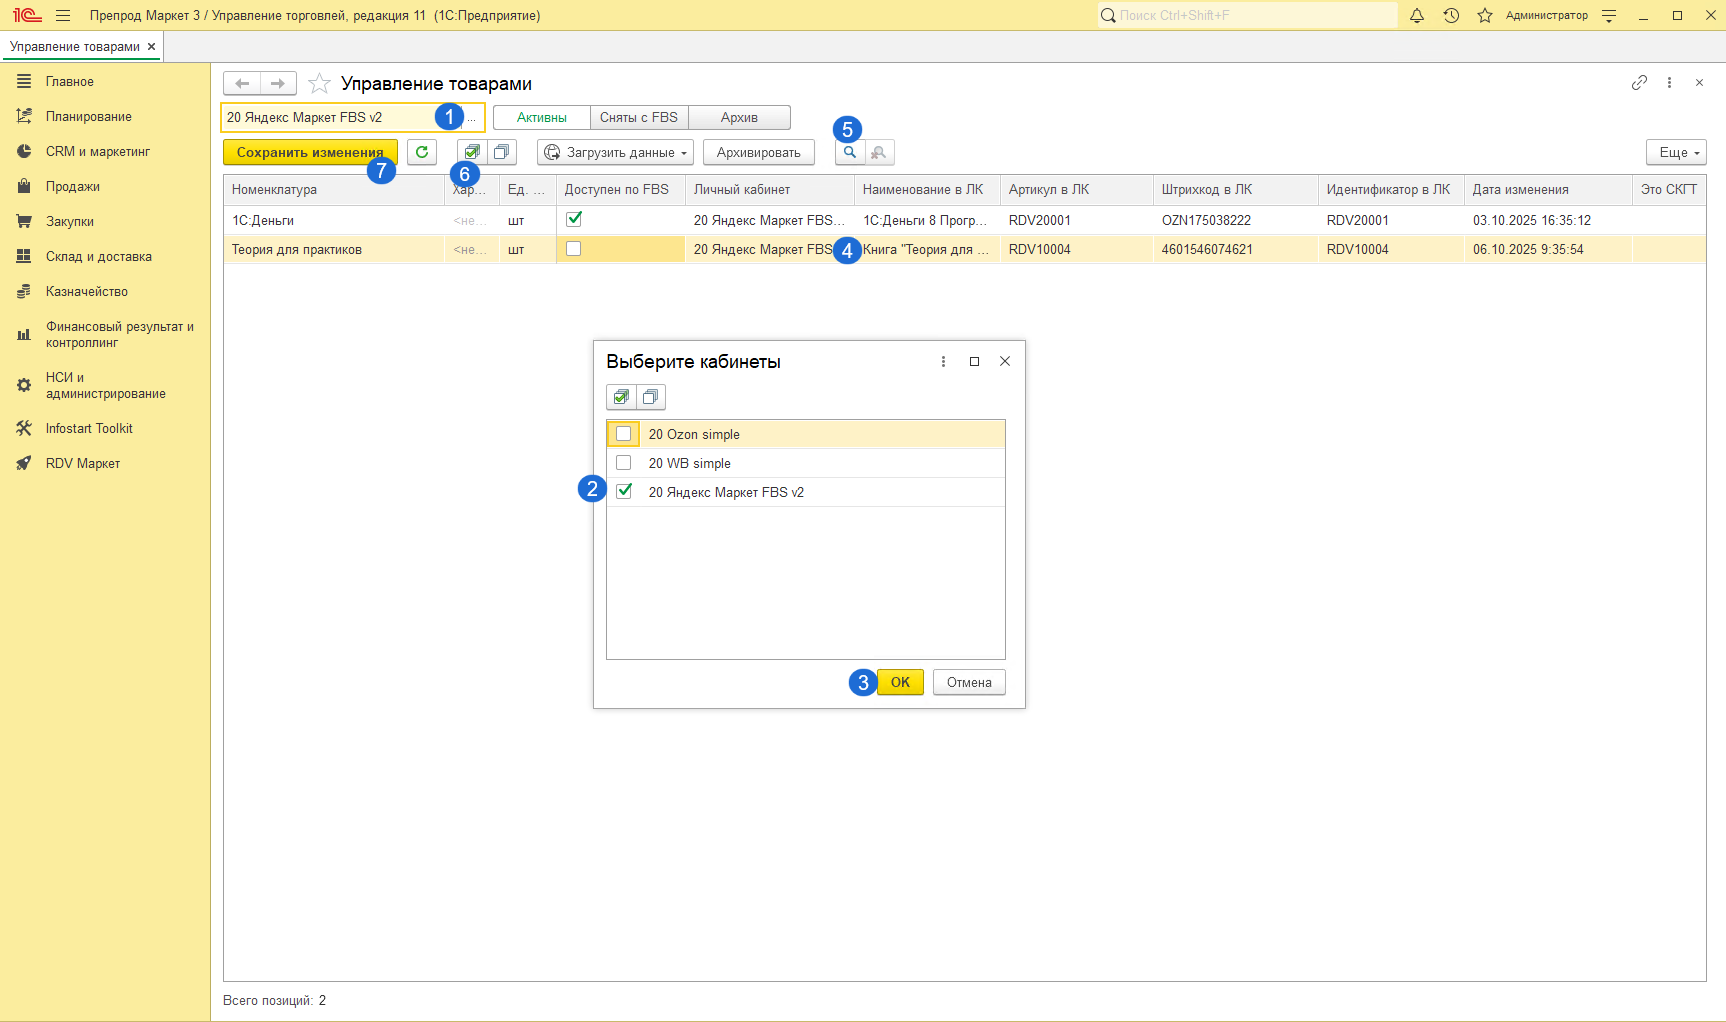Click the green refresh icon in toolbar

422,152
